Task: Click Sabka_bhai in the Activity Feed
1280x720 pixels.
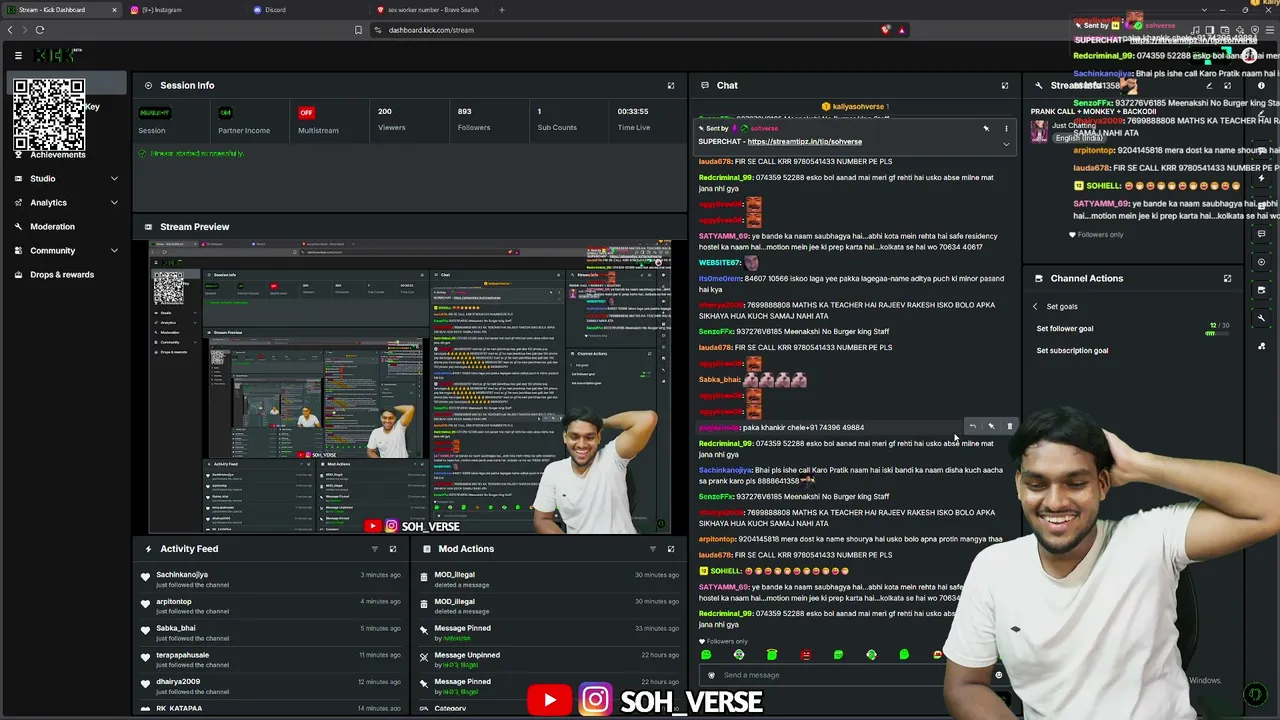Action: coord(176,628)
